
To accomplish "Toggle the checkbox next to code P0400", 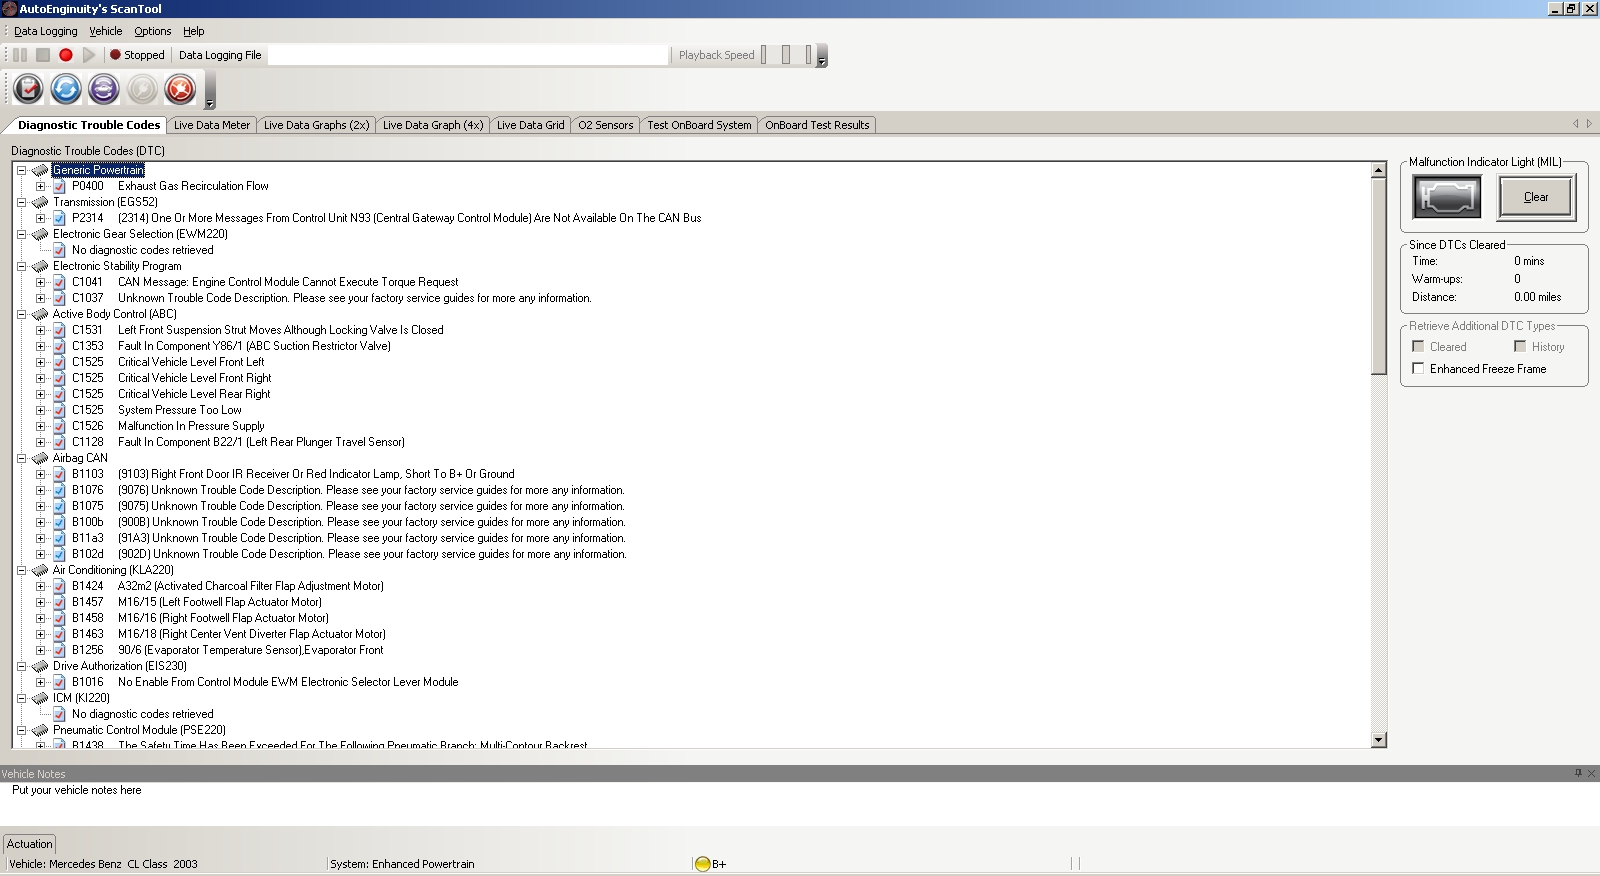I will [x=59, y=186].
